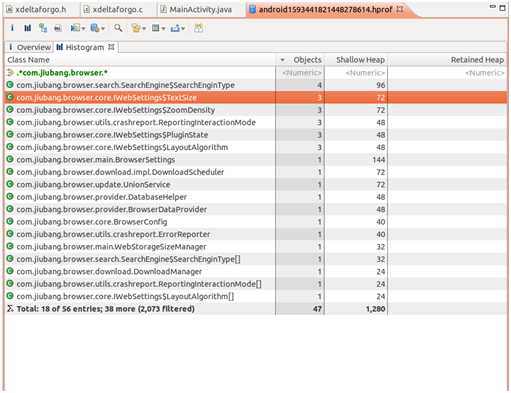Click class icon of IWebSettings$TextSize row
The image size is (511, 393).
pos(10,97)
